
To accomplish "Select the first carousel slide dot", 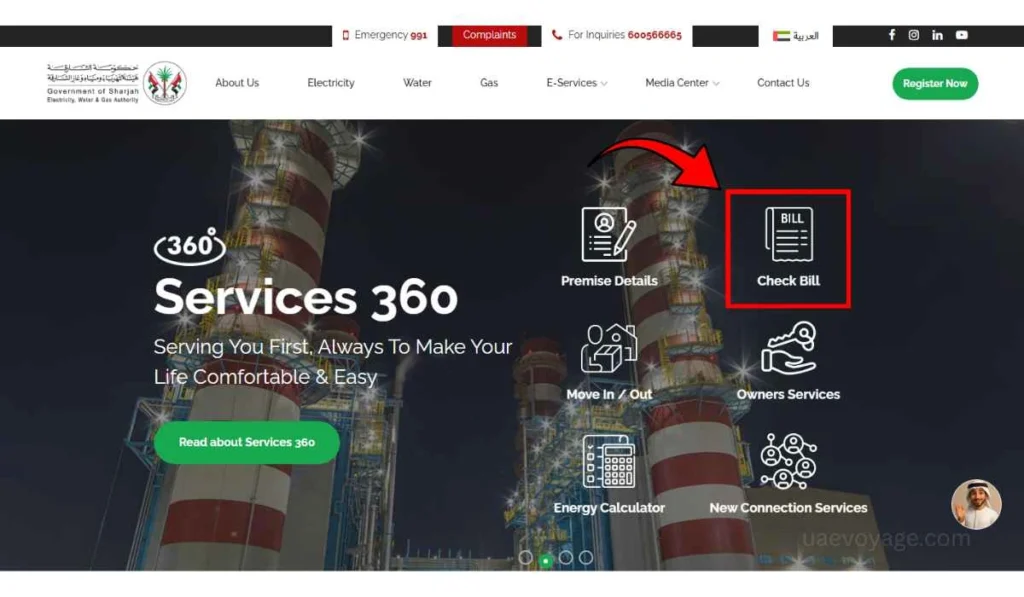I will point(525,558).
